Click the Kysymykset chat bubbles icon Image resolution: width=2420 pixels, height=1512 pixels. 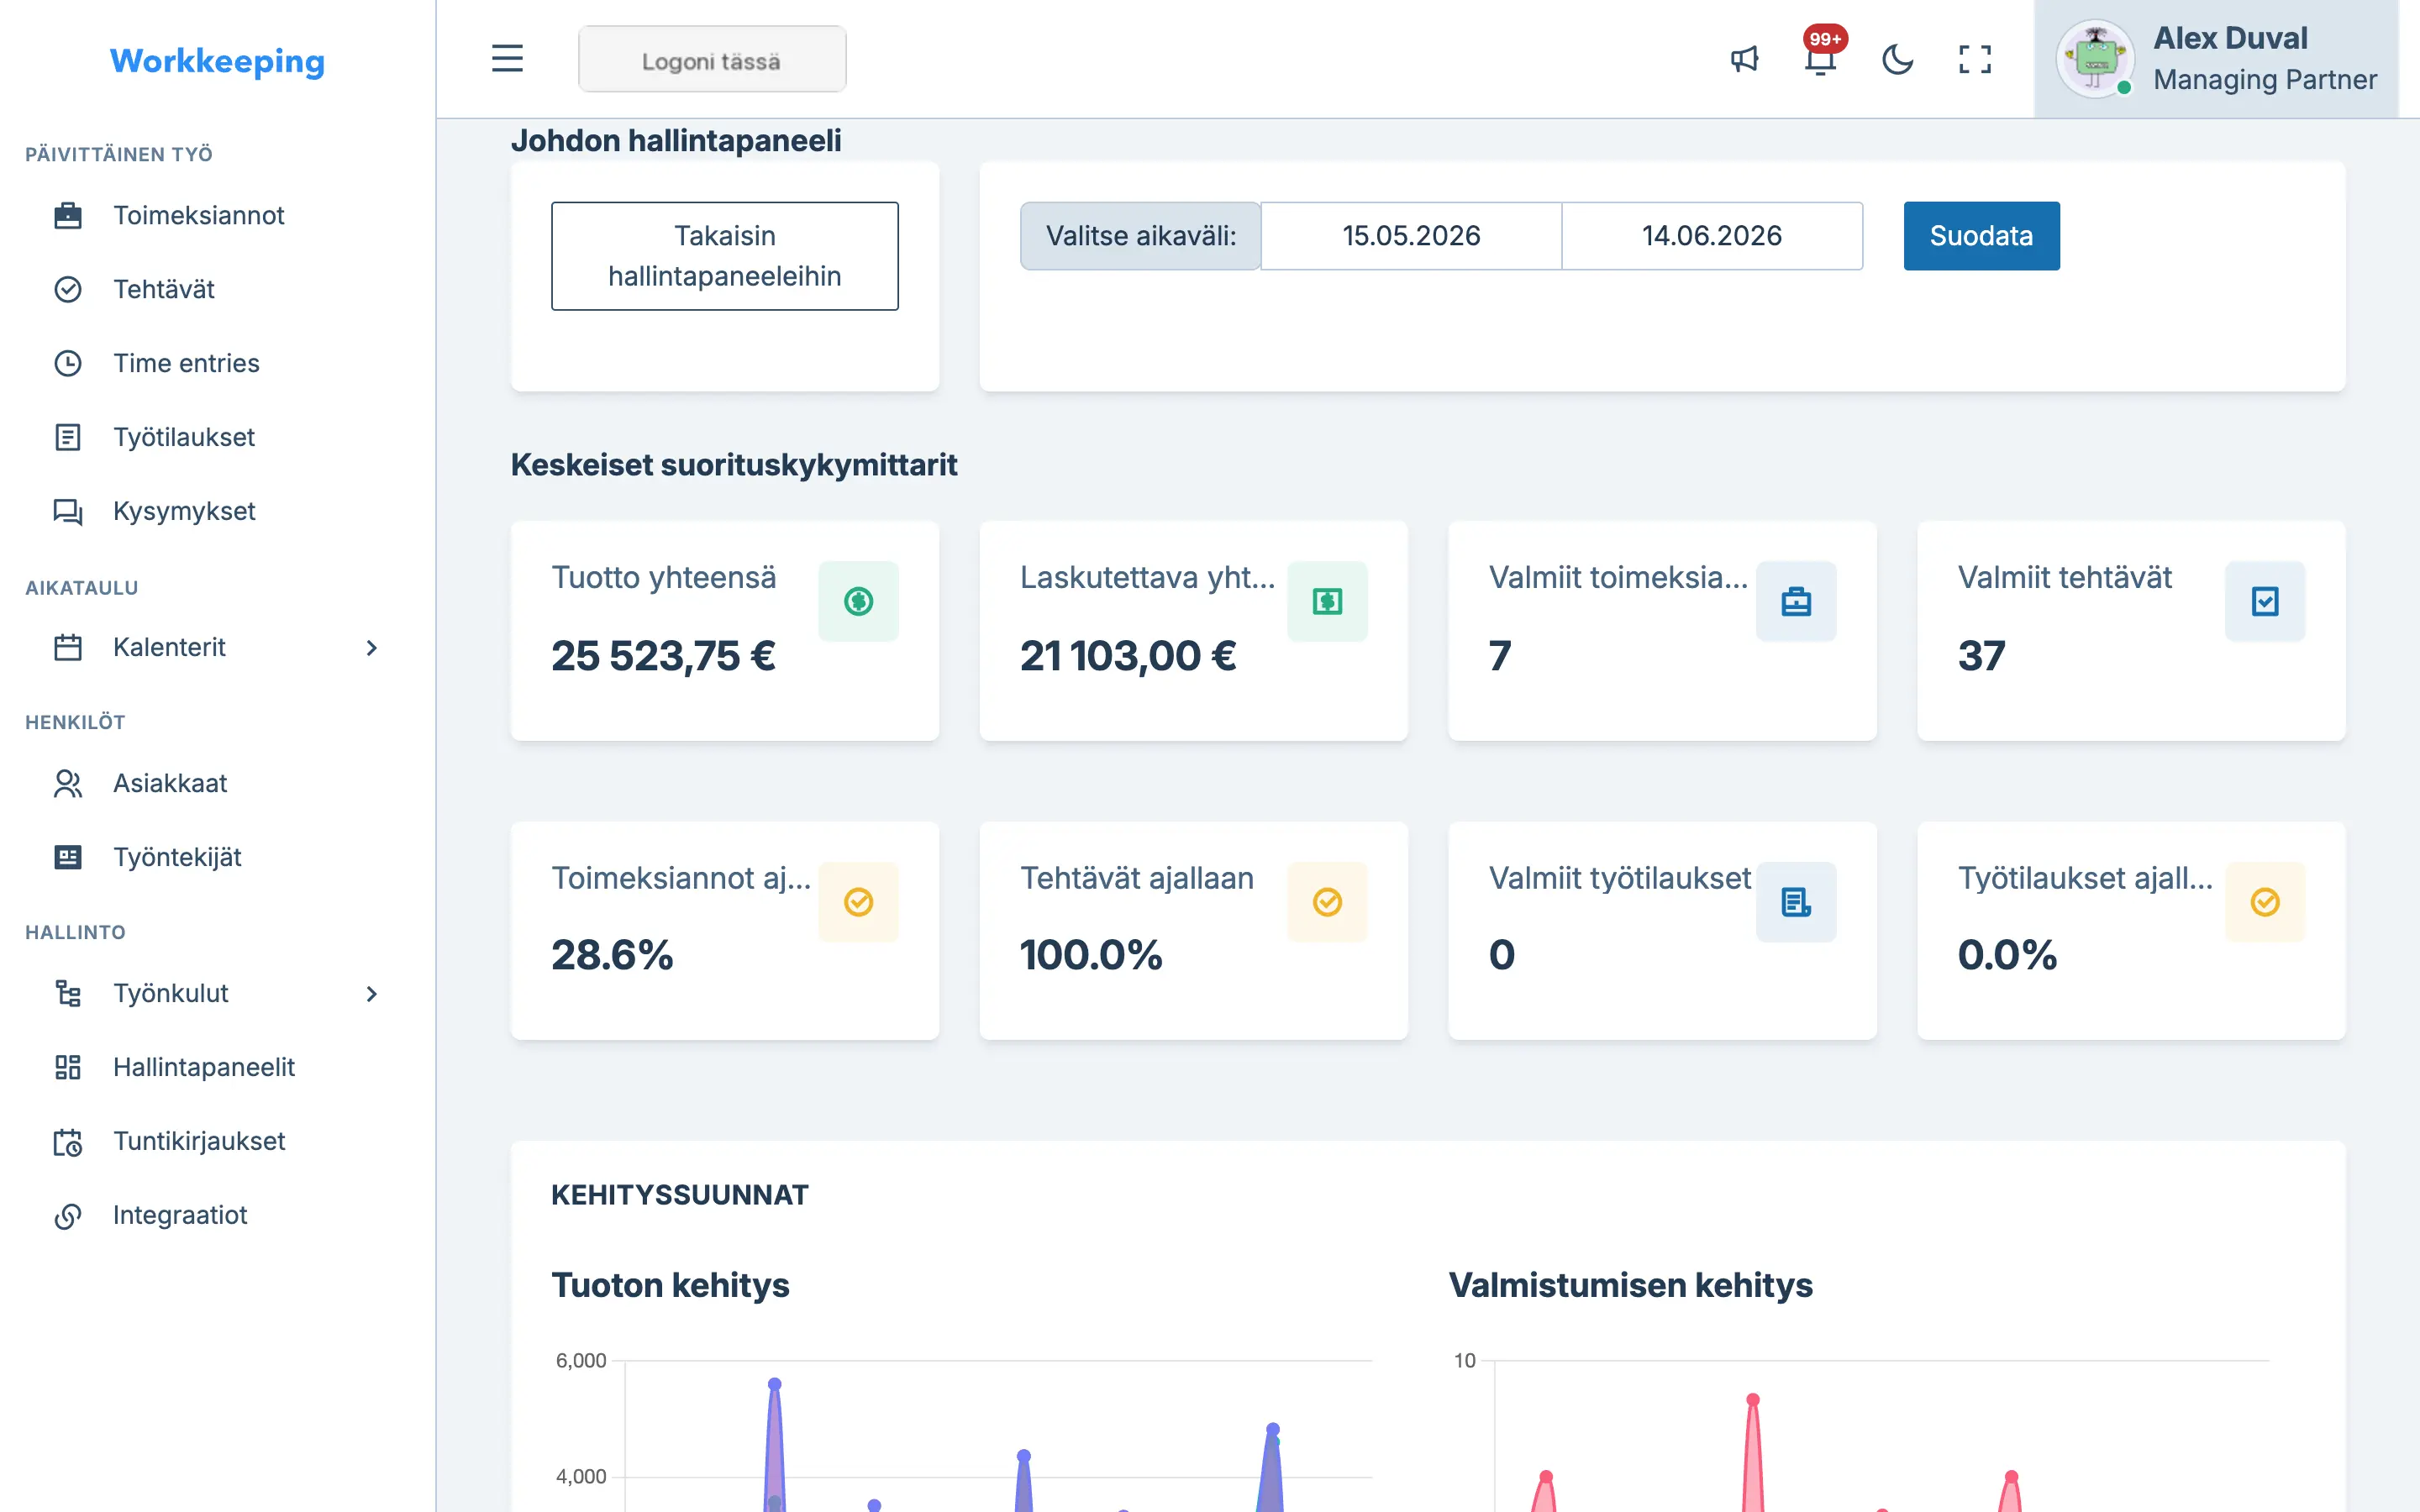click(68, 511)
